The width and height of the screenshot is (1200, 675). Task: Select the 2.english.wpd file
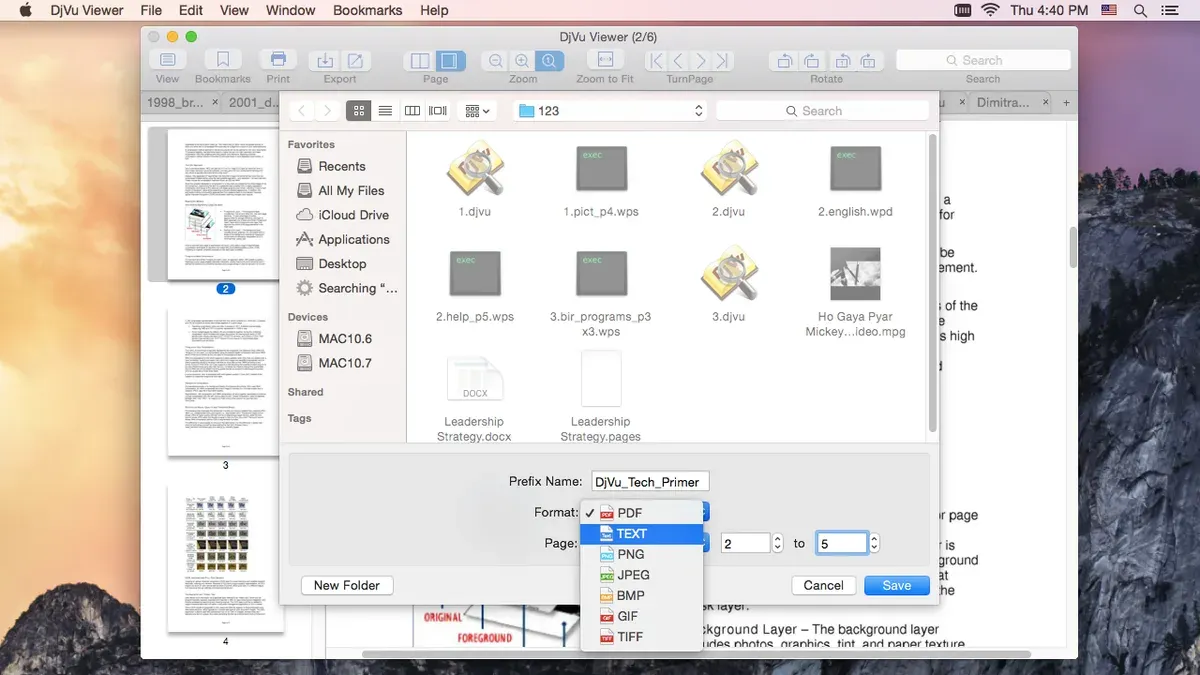[855, 180]
